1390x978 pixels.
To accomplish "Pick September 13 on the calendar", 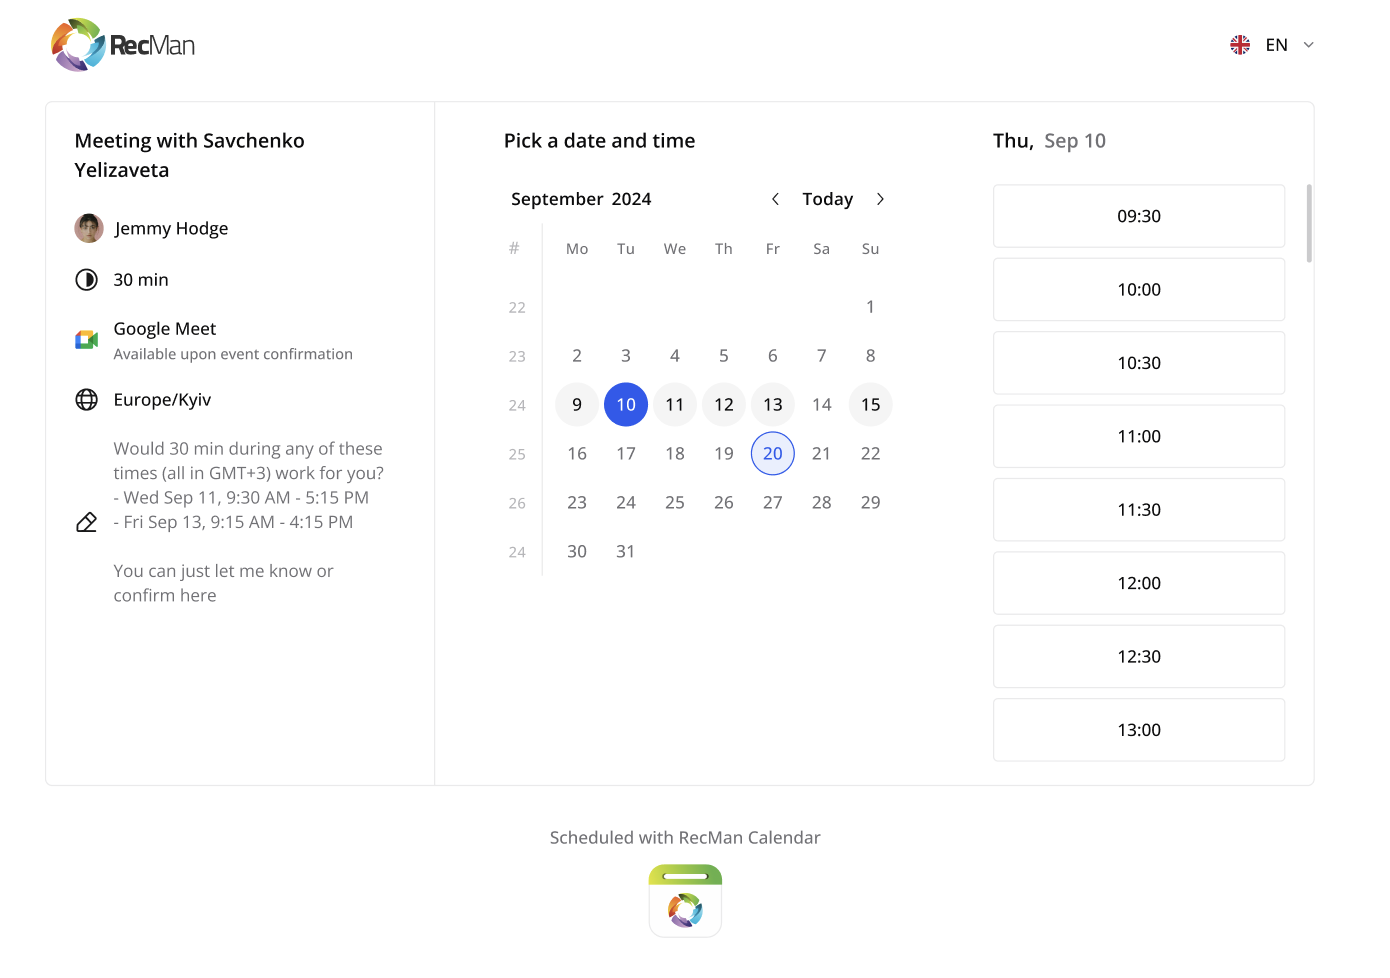I will click(773, 405).
